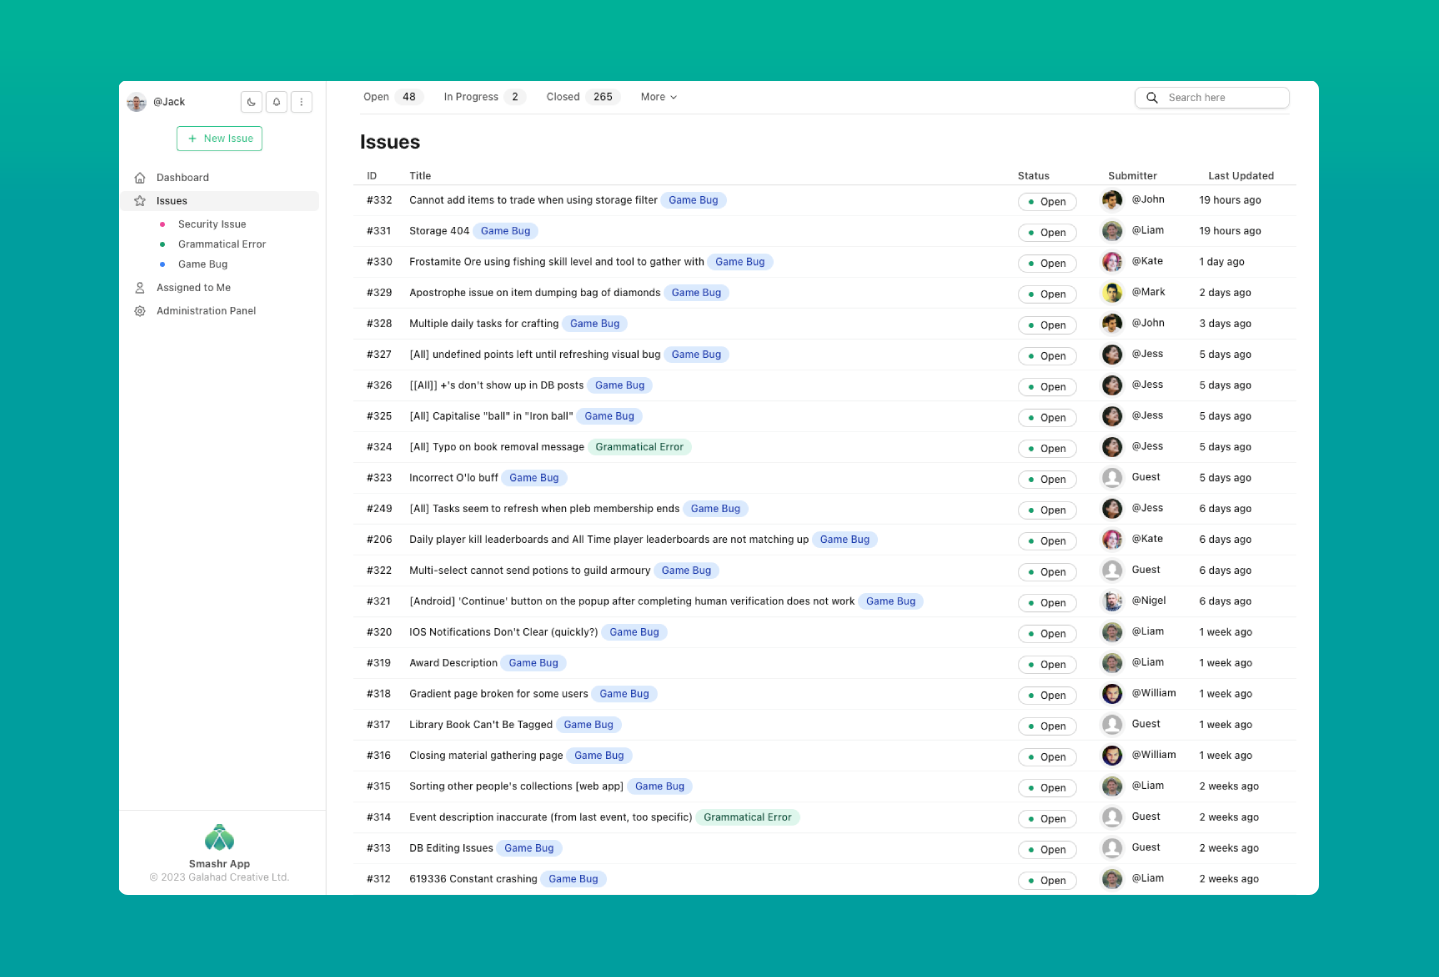Click inside the Search here field

[1210, 97]
